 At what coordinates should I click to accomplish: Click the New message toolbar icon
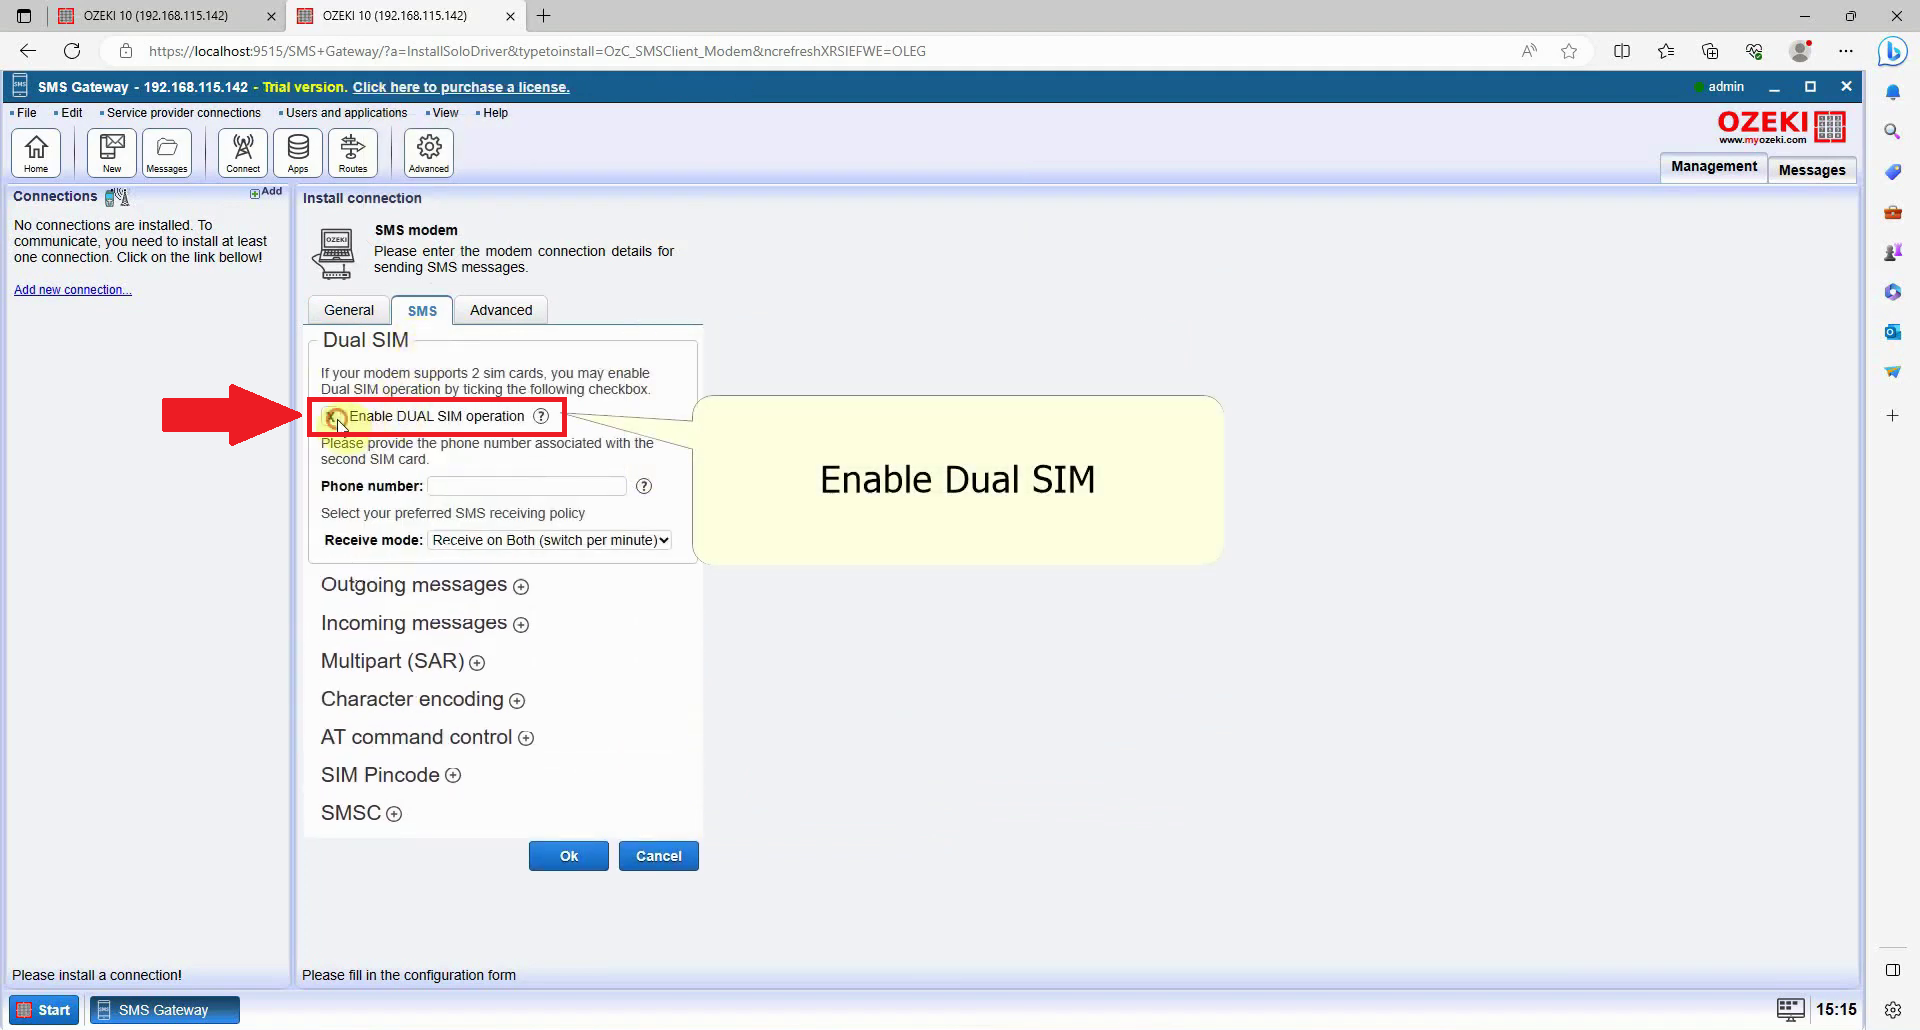tap(112, 153)
